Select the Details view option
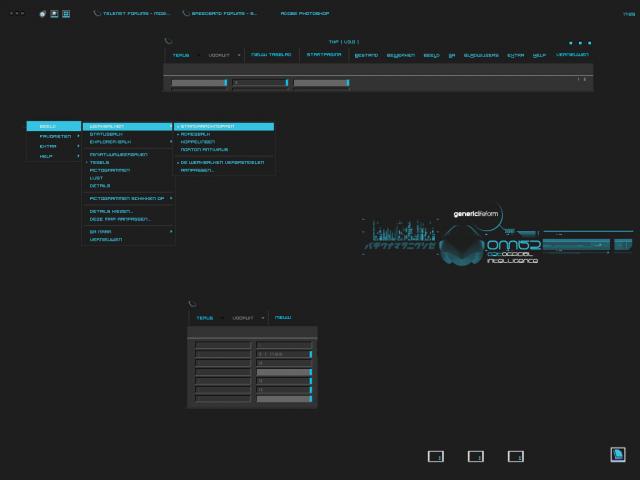 tap(128, 186)
